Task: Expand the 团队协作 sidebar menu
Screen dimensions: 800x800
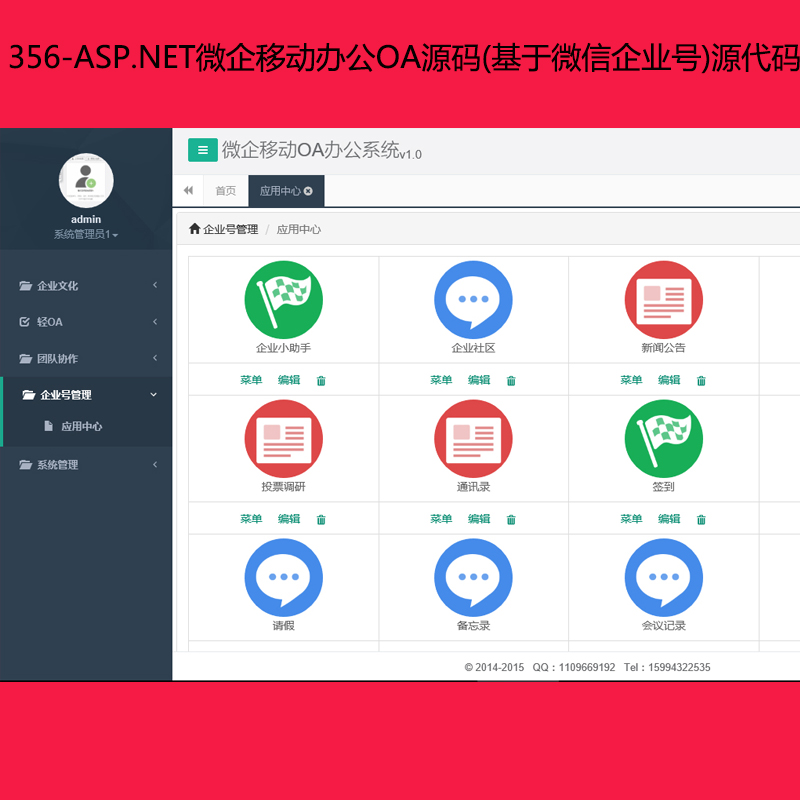Action: pyautogui.click(x=86, y=358)
